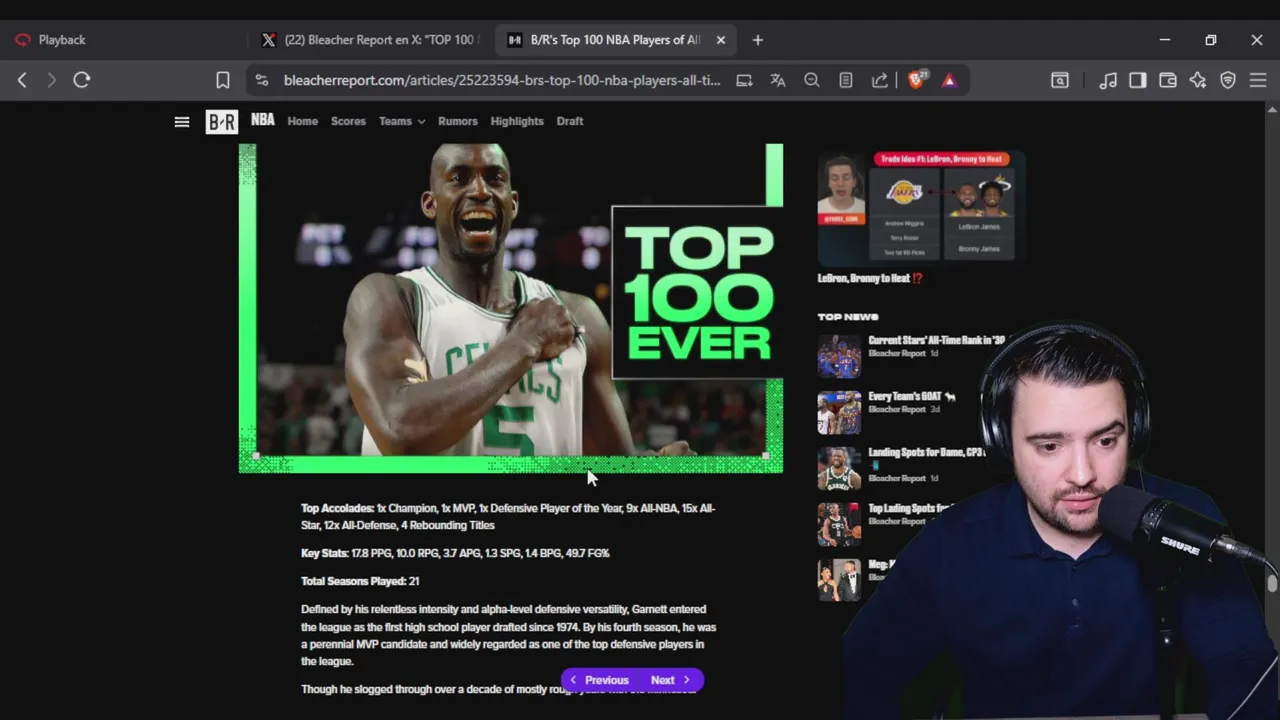Open the Brave VPN shield icon
The image size is (1280, 720).
point(1228,80)
